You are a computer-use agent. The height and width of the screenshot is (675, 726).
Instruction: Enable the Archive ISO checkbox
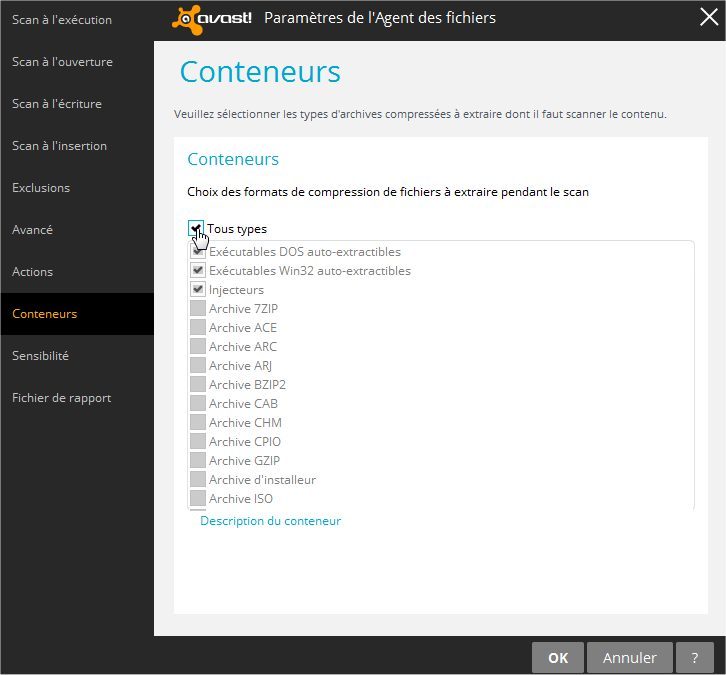point(198,499)
